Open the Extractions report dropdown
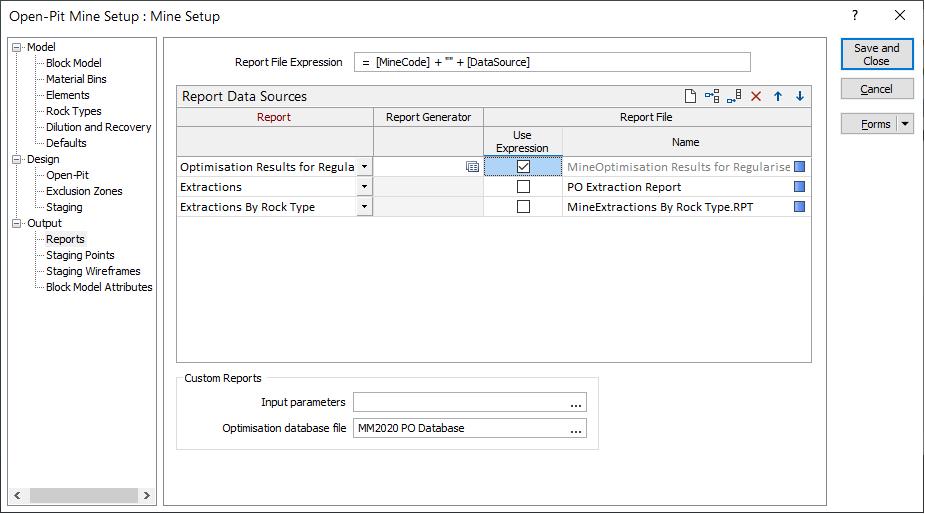The height and width of the screenshot is (514, 925). 364,187
